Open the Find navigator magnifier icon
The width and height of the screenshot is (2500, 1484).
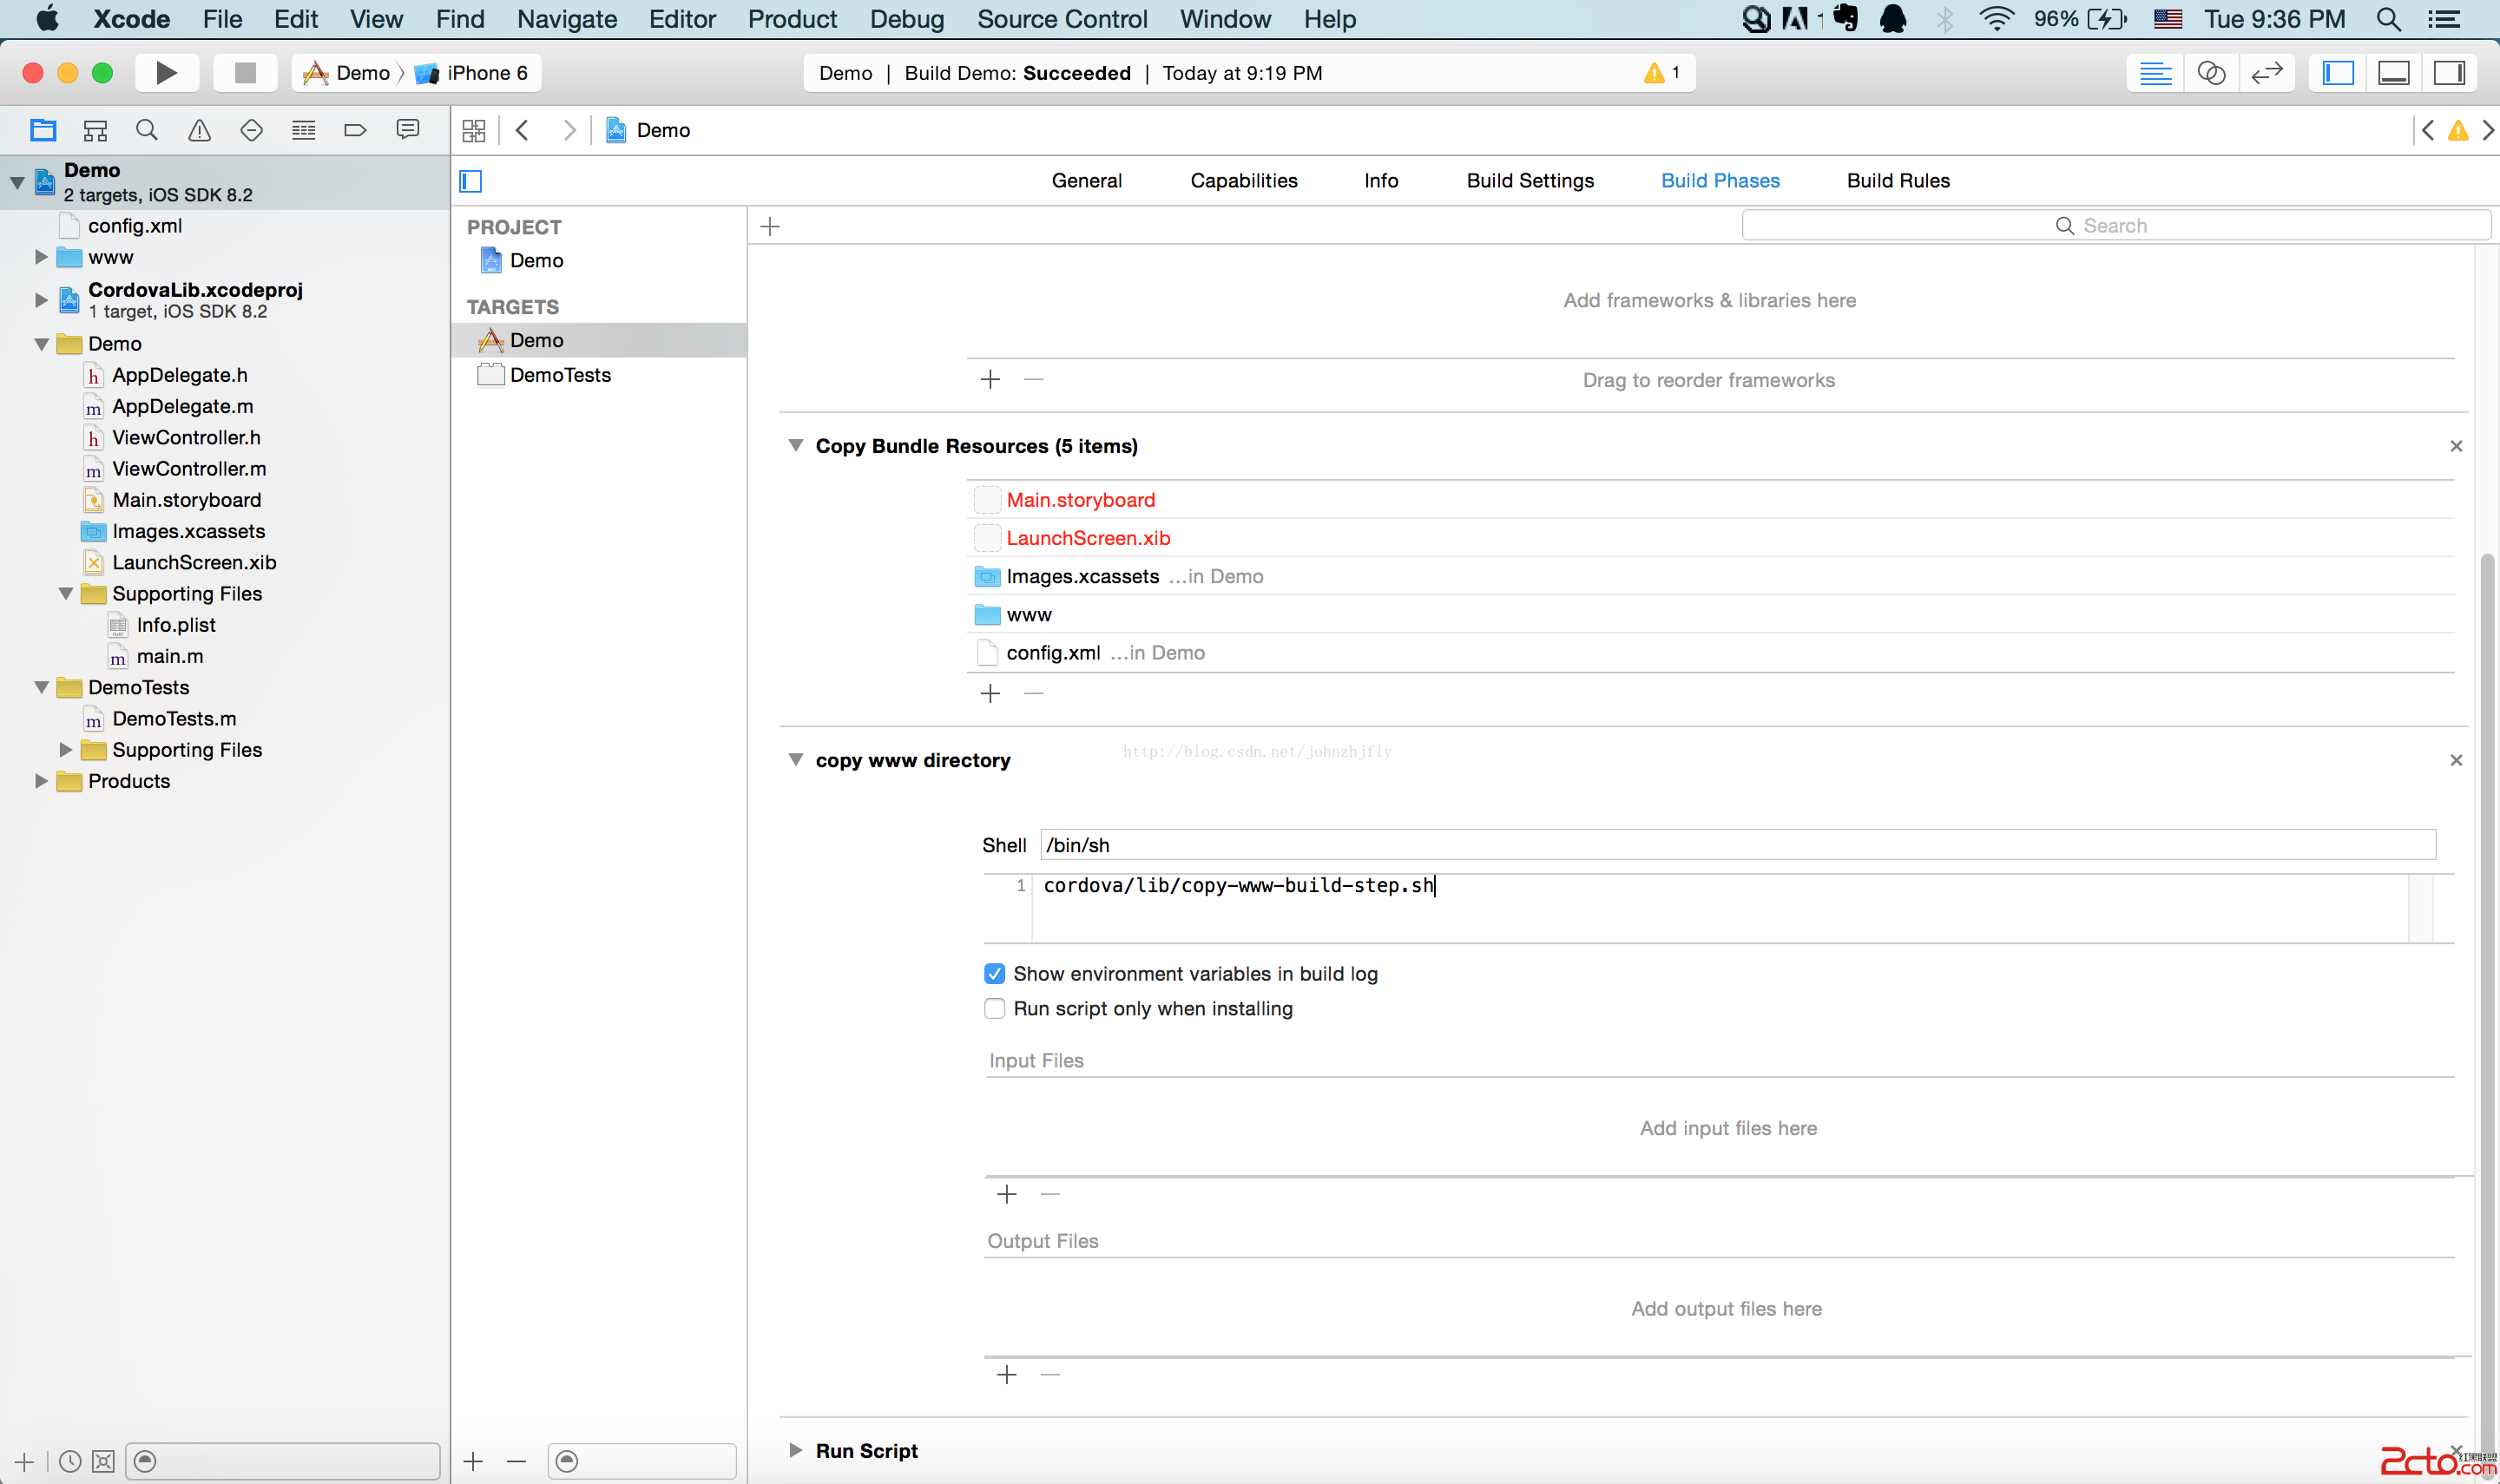pyautogui.click(x=147, y=130)
